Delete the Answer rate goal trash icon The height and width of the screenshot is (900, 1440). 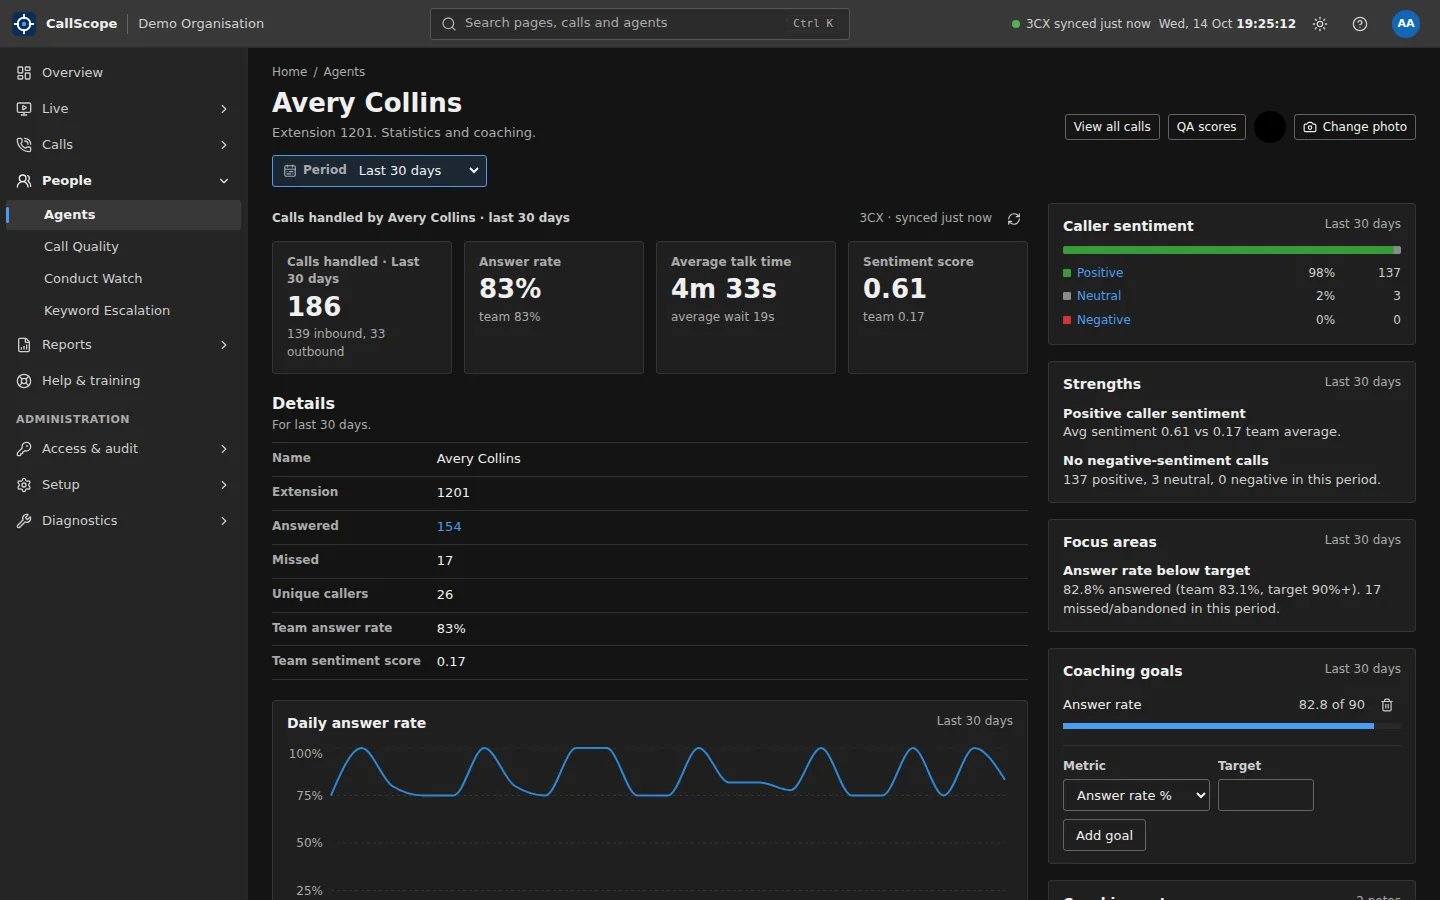tap(1387, 705)
